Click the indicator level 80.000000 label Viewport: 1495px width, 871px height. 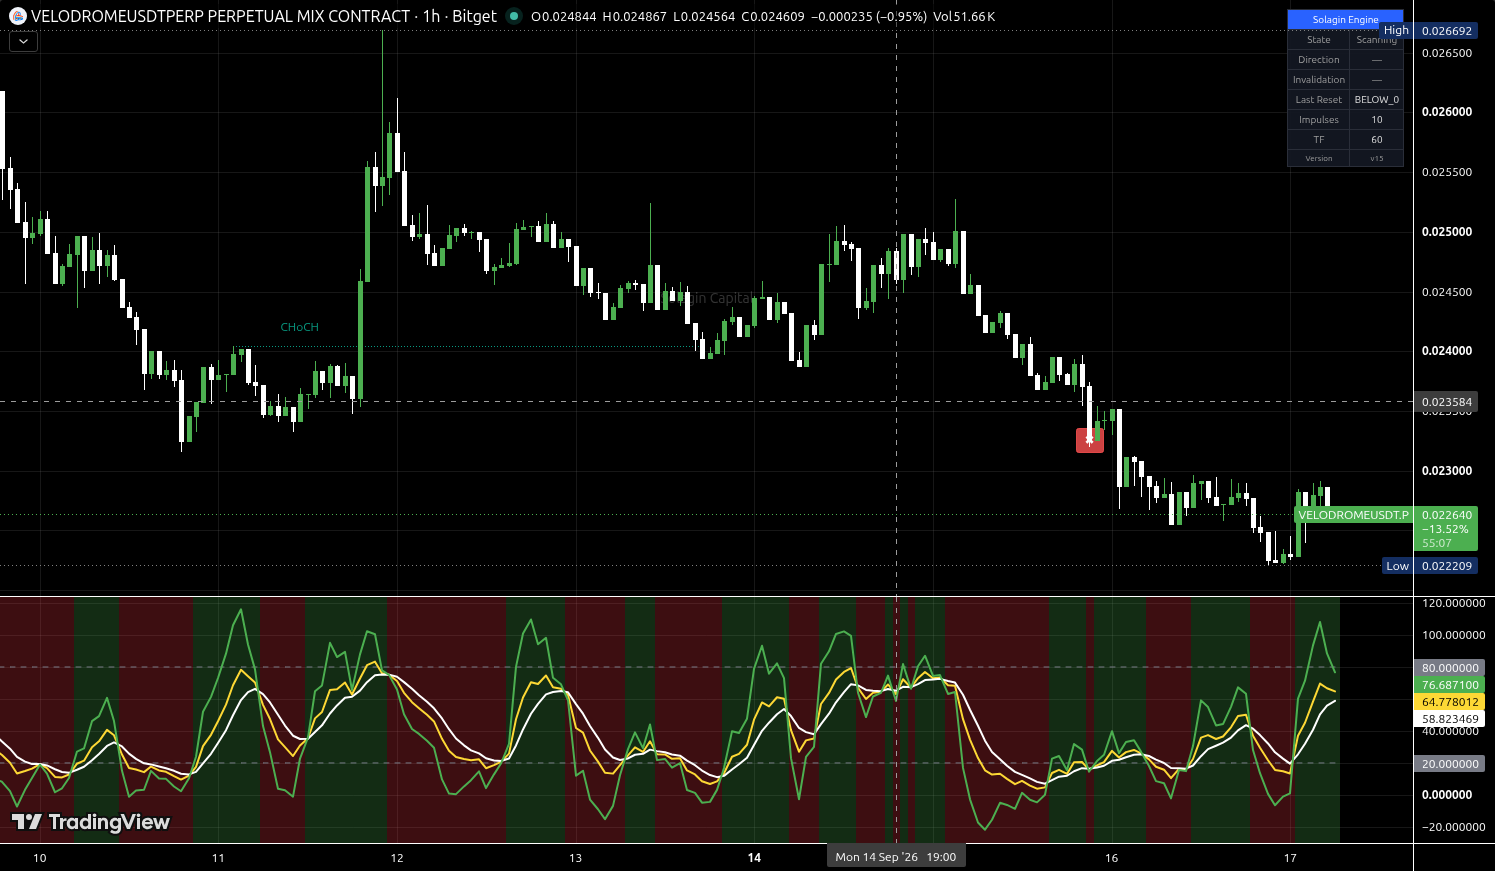click(x=1450, y=668)
